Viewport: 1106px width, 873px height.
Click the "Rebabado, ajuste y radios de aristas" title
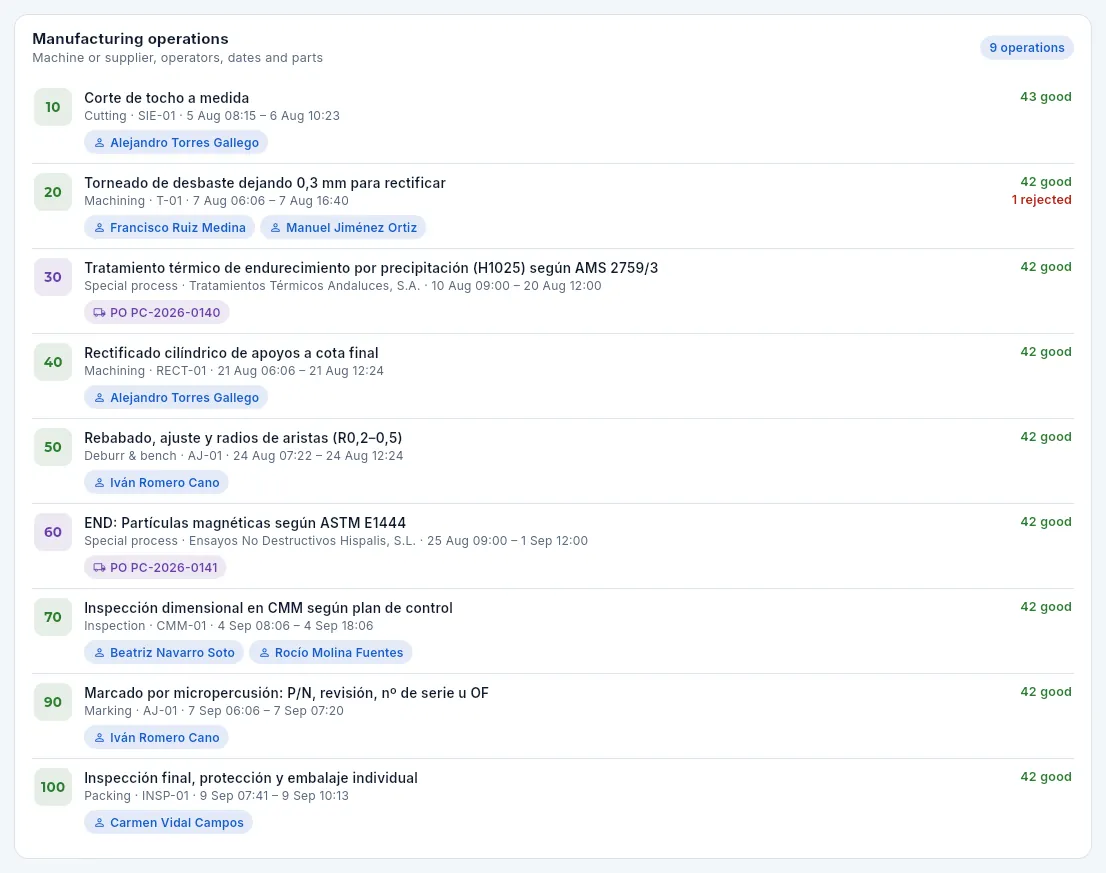243,438
